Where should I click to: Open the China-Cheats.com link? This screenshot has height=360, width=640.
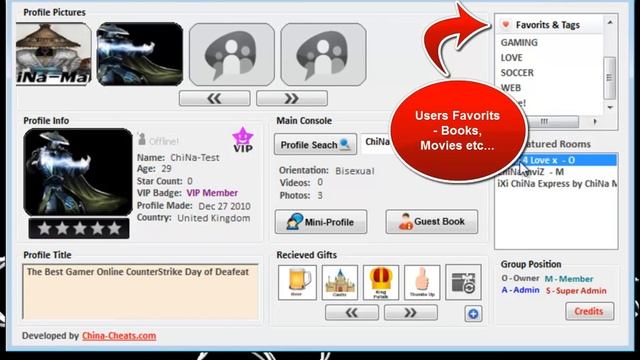(119, 336)
